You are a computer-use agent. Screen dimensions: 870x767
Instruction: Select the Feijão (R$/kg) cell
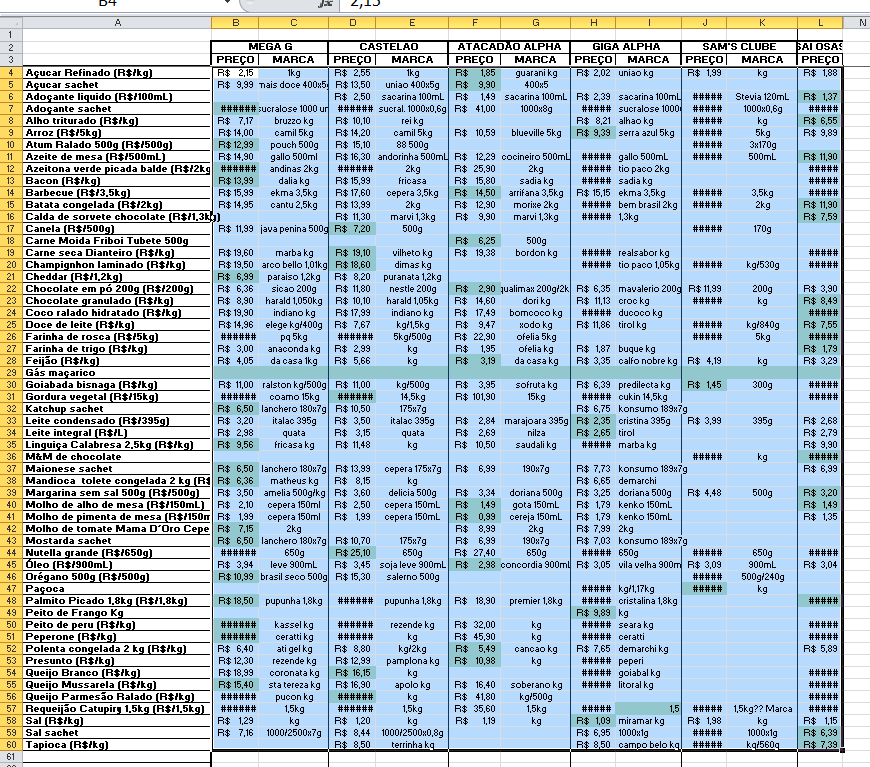pyautogui.click(x=117, y=361)
